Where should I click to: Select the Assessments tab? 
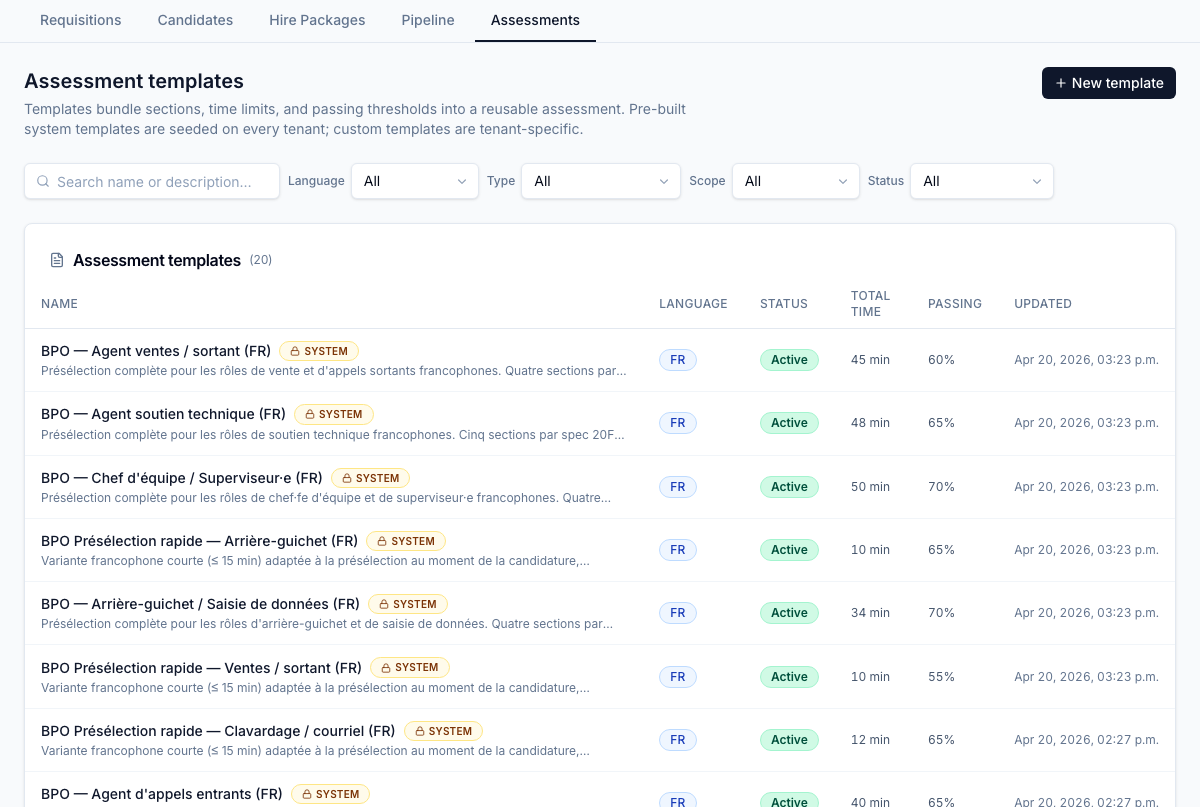[535, 20]
